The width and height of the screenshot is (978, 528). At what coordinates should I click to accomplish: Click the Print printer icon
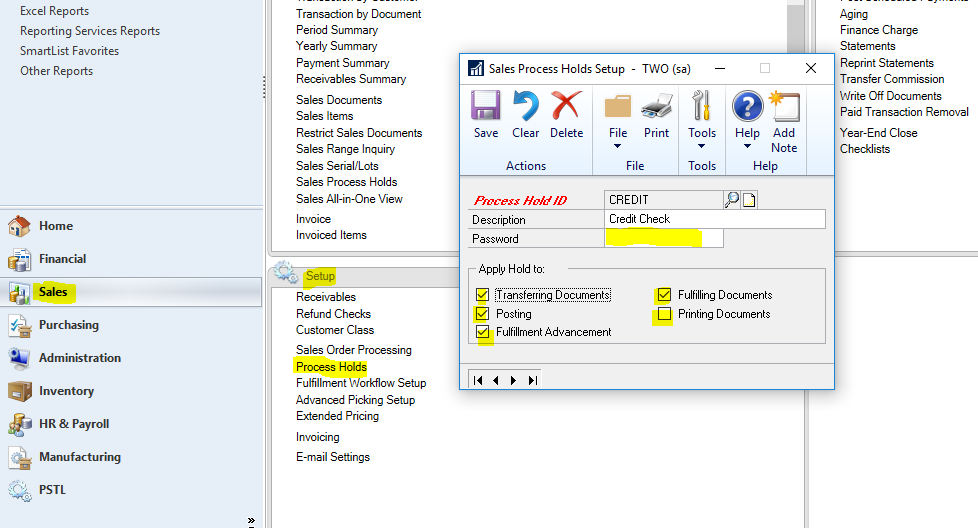(x=657, y=107)
